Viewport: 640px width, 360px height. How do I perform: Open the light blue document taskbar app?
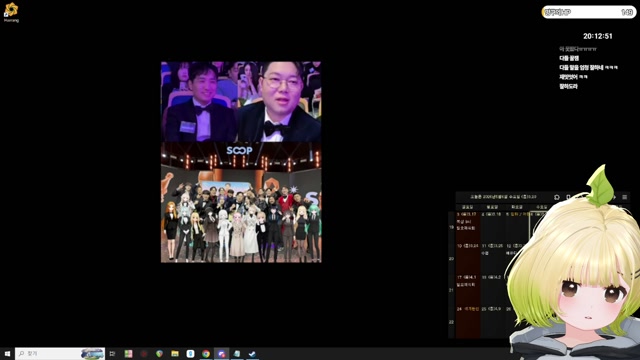(x=237, y=353)
